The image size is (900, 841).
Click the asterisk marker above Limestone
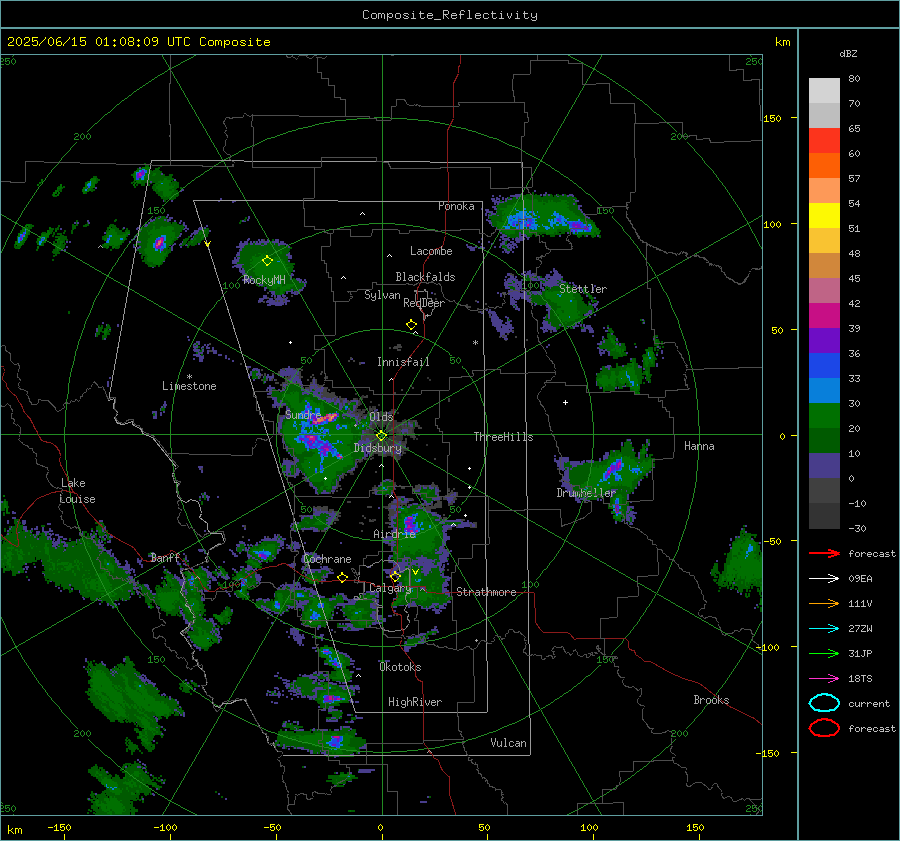(x=189, y=377)
